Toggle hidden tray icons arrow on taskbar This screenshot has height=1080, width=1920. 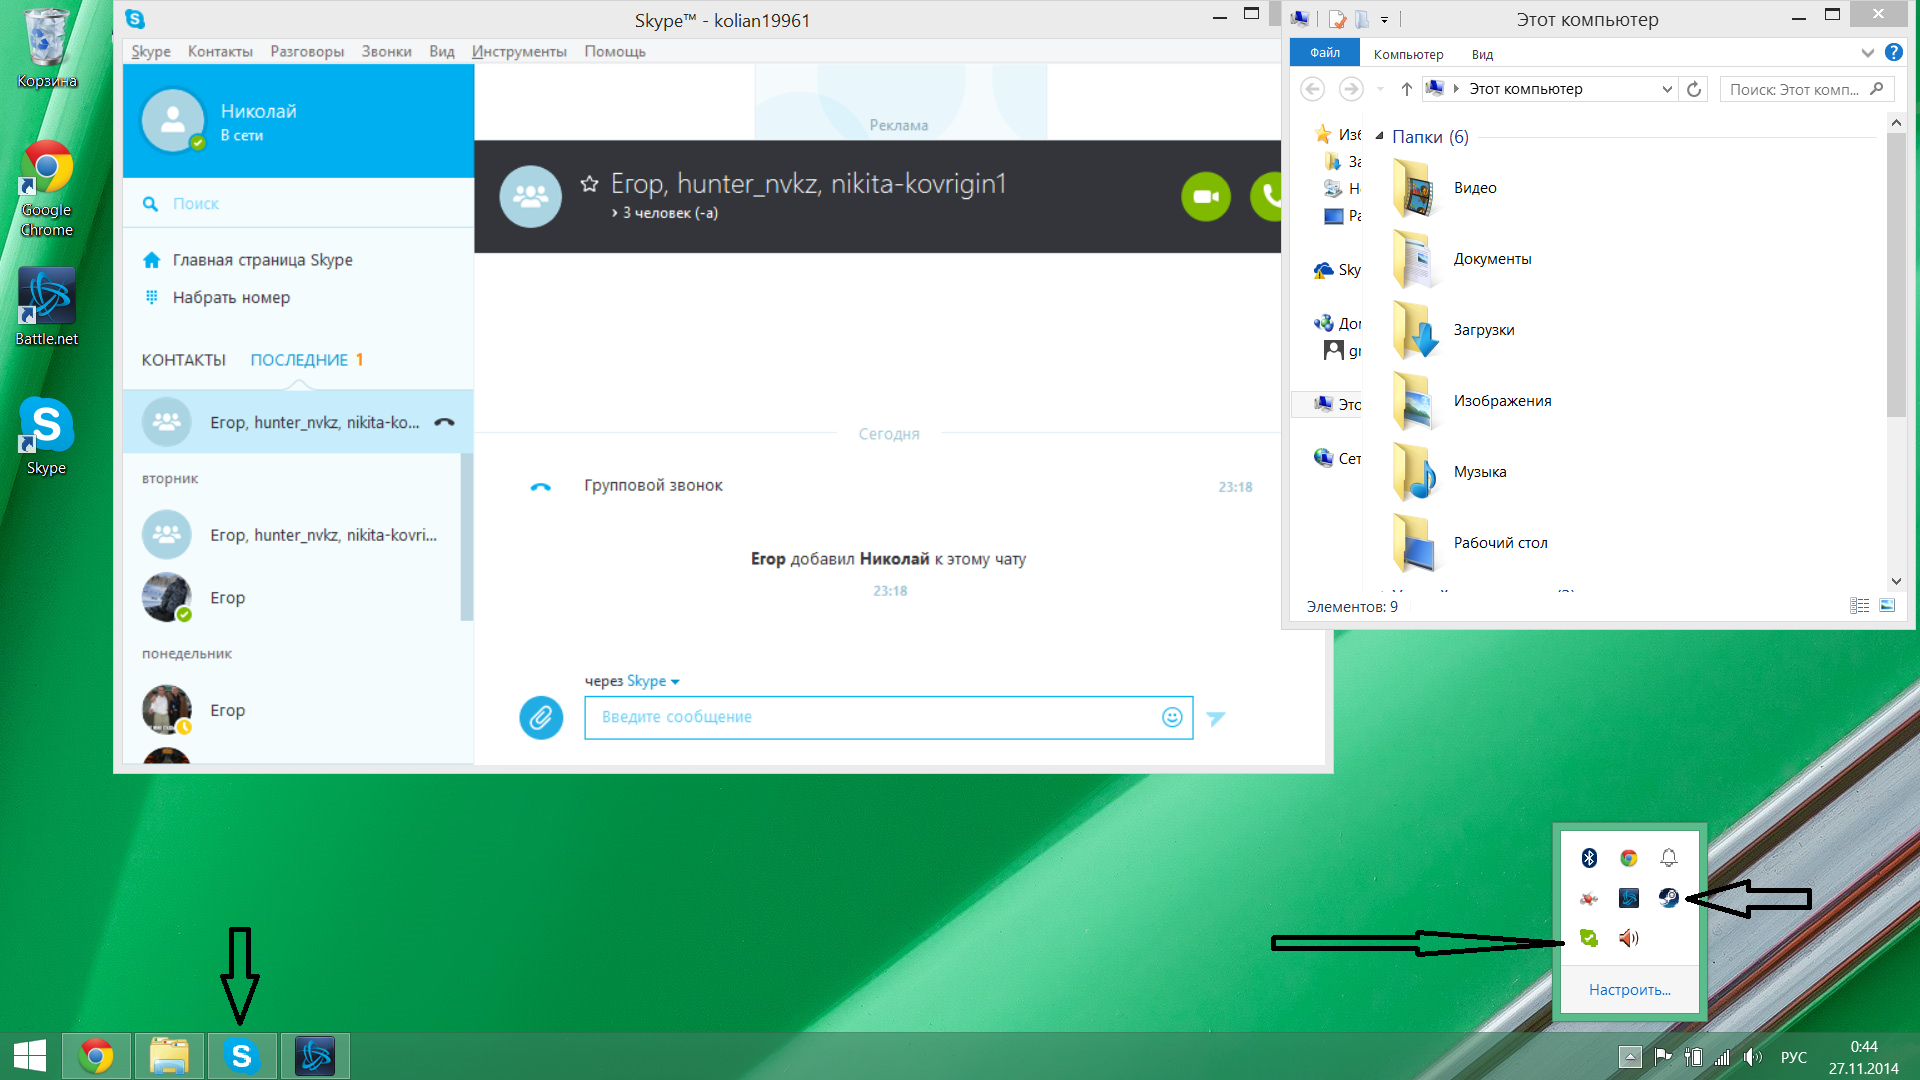(1630, 1057)
